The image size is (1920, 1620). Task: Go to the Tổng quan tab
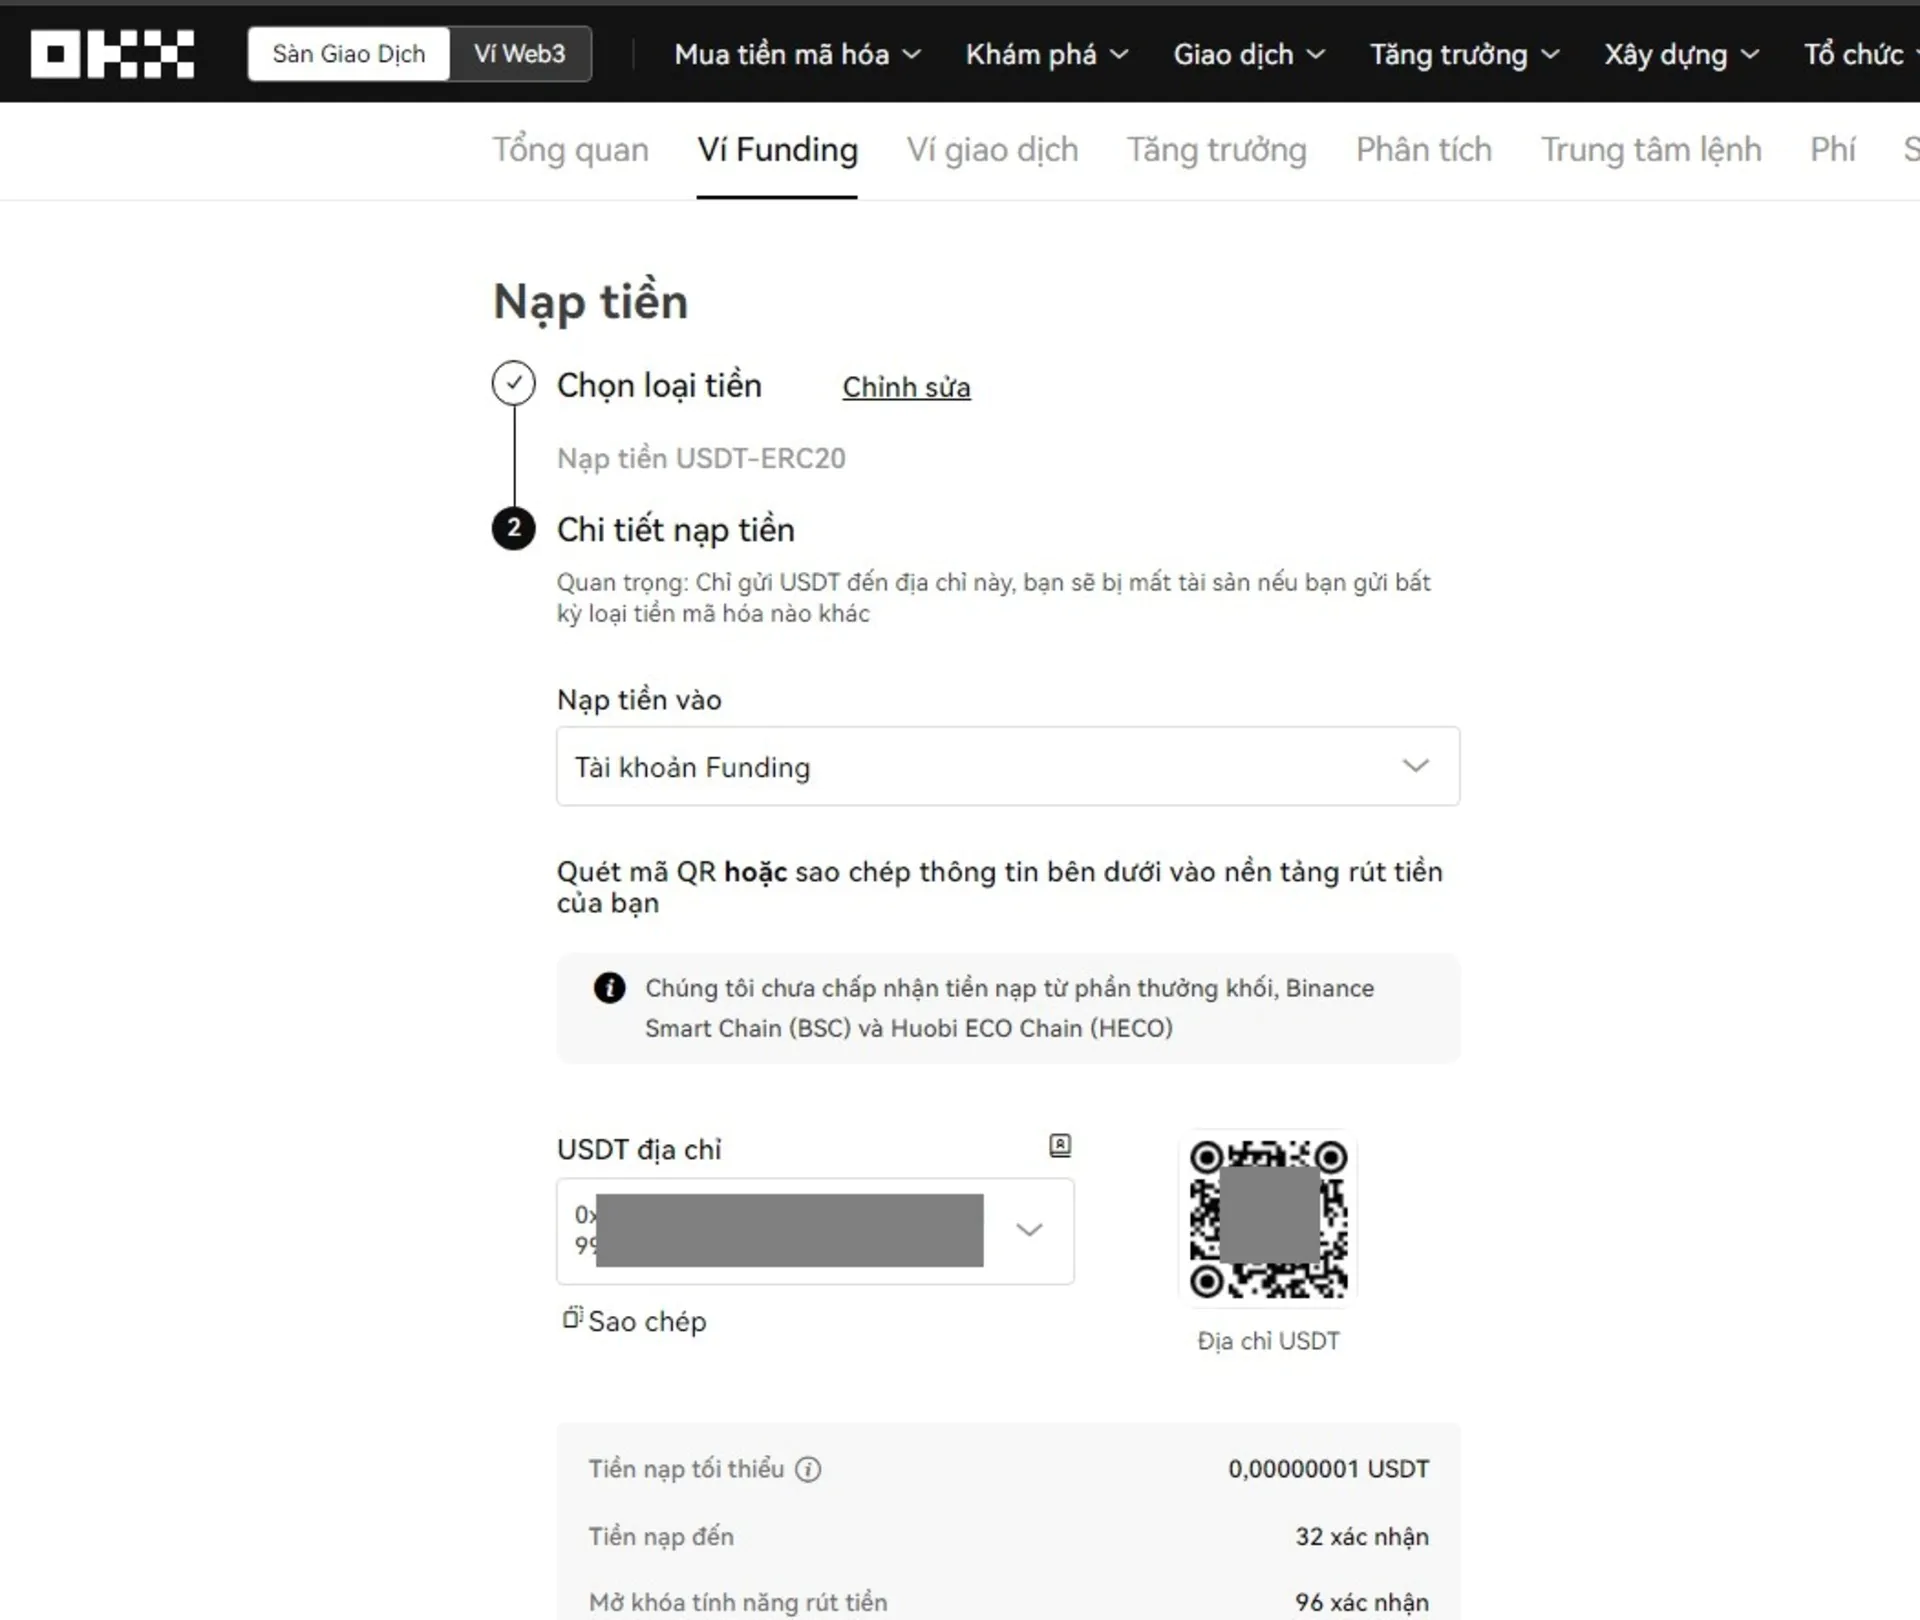(570, 150)
